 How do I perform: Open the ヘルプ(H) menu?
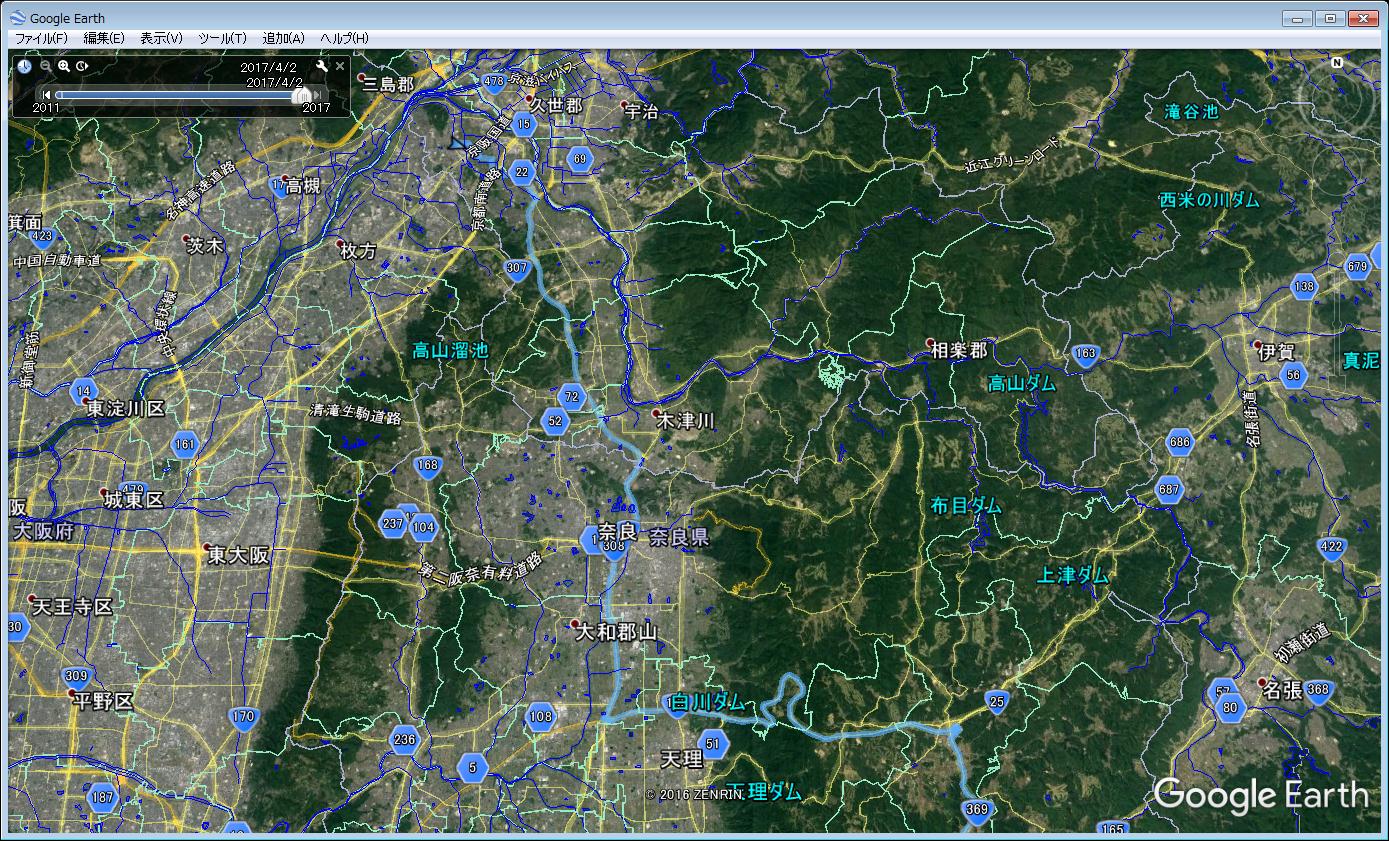click(344, 38)
